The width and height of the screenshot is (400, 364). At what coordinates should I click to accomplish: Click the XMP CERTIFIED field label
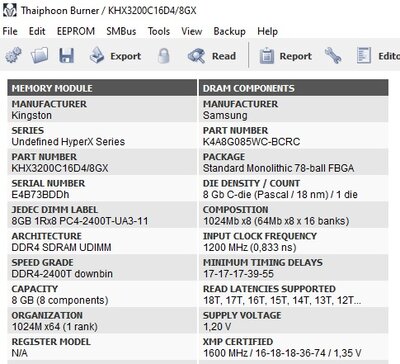pyautogui.click(x=238, y=342)
